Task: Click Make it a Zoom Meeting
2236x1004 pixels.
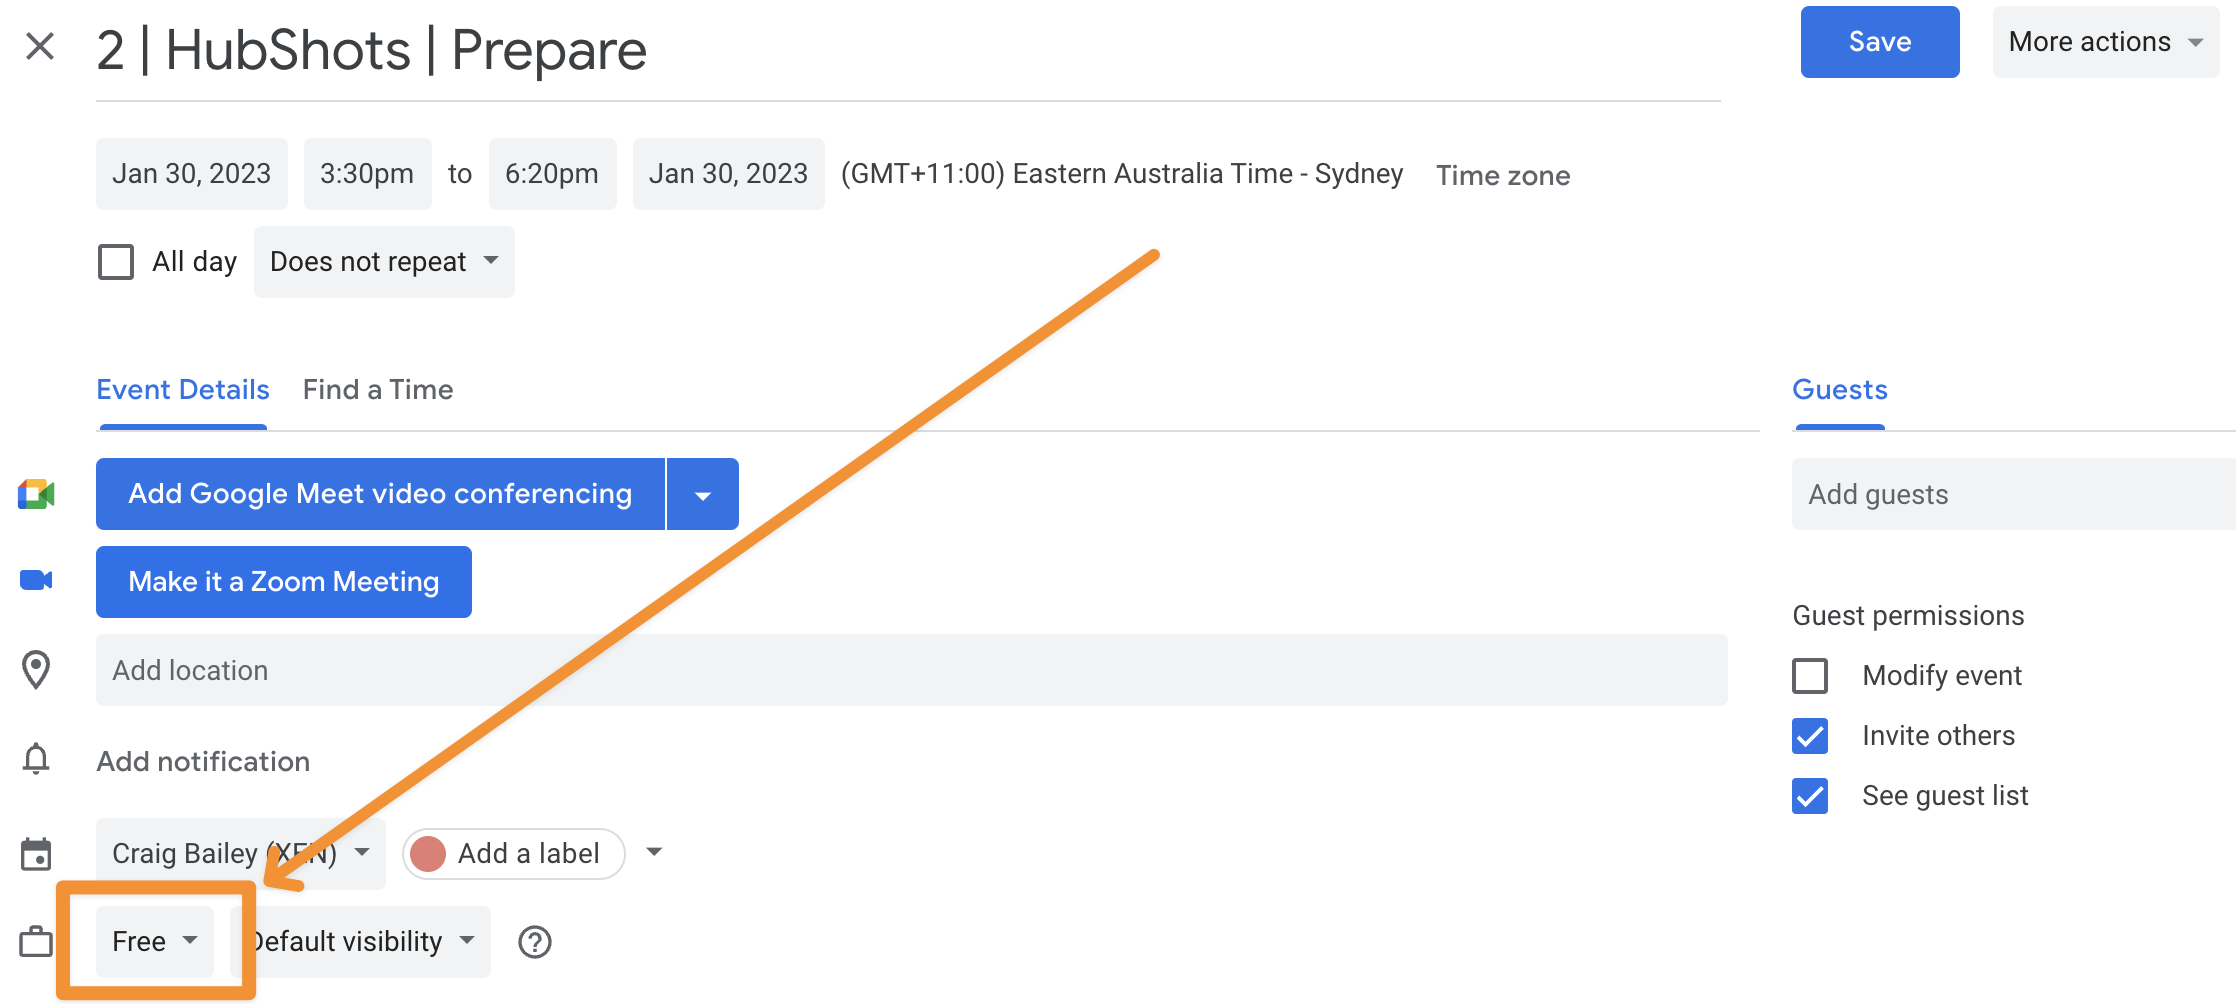Action: tap(283, 581)
